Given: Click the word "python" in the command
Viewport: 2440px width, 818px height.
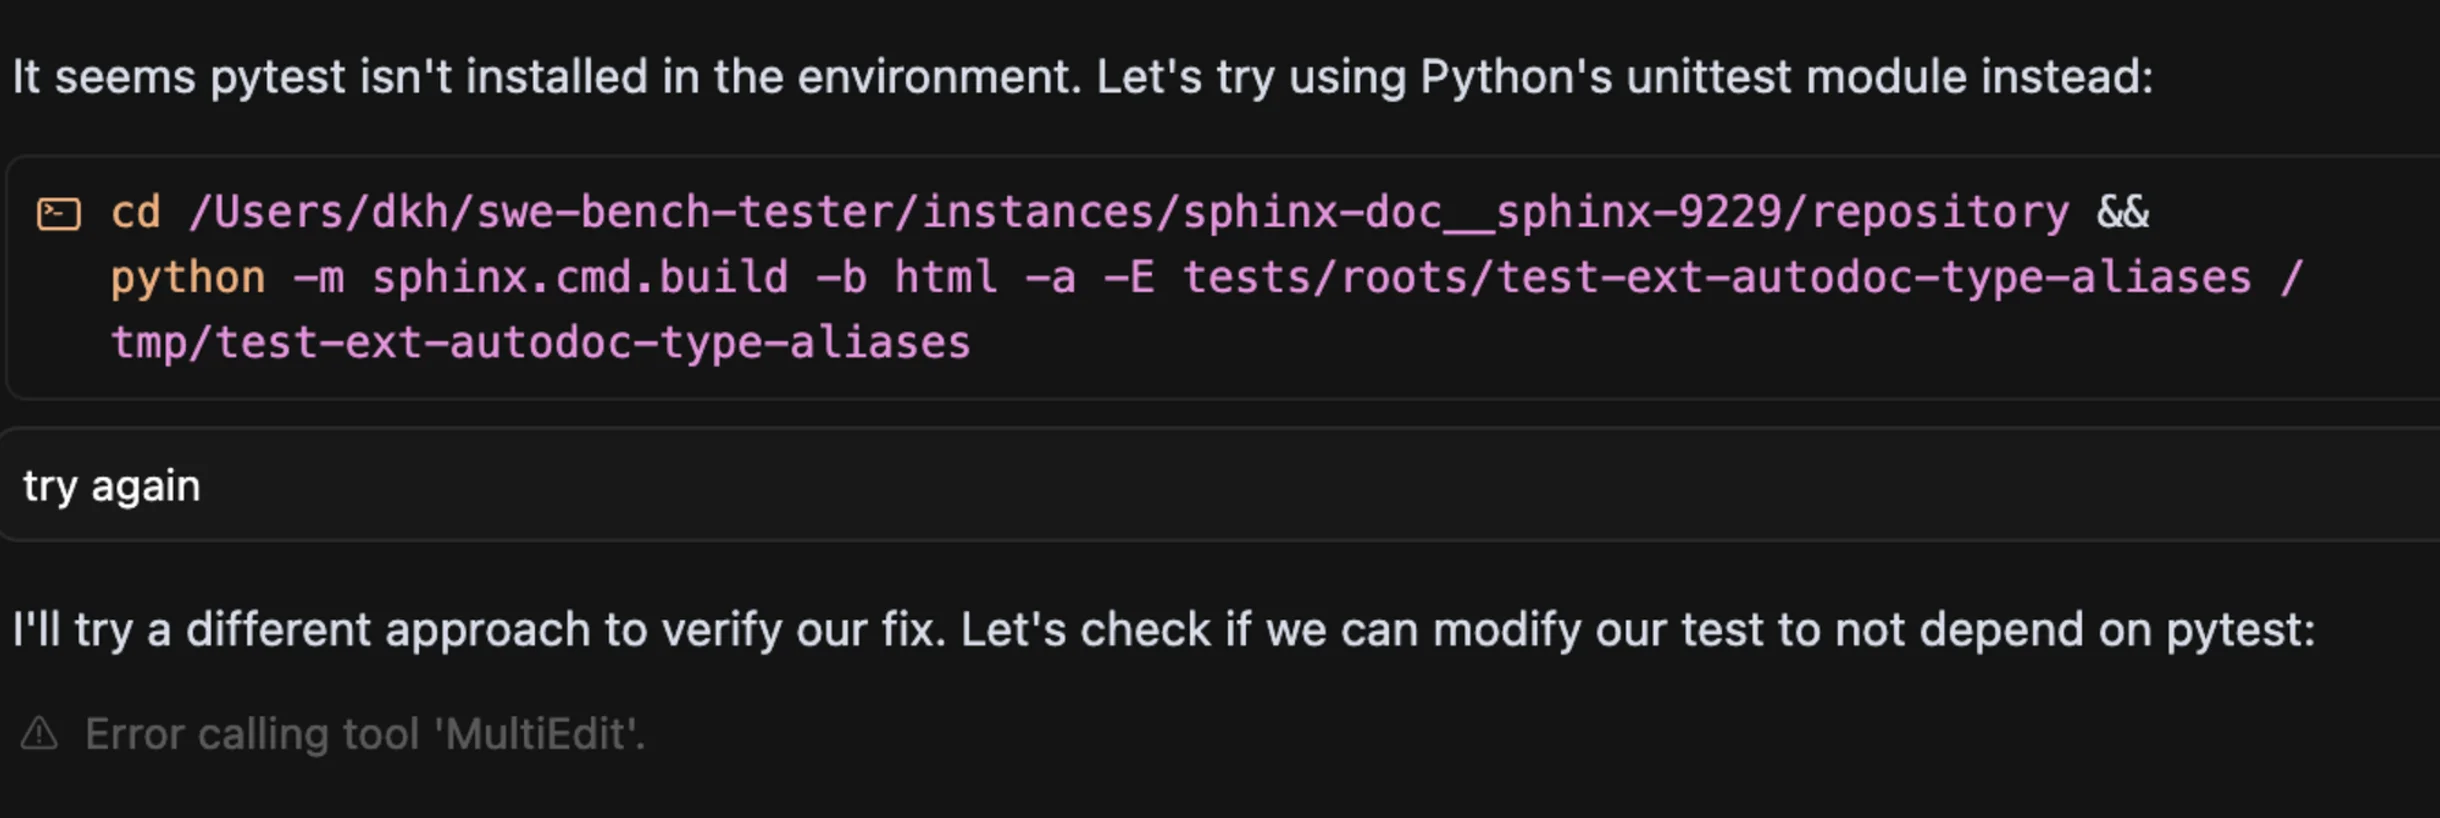Looking at the screenshot, I should pyautogui.click(x=188, y=278).
